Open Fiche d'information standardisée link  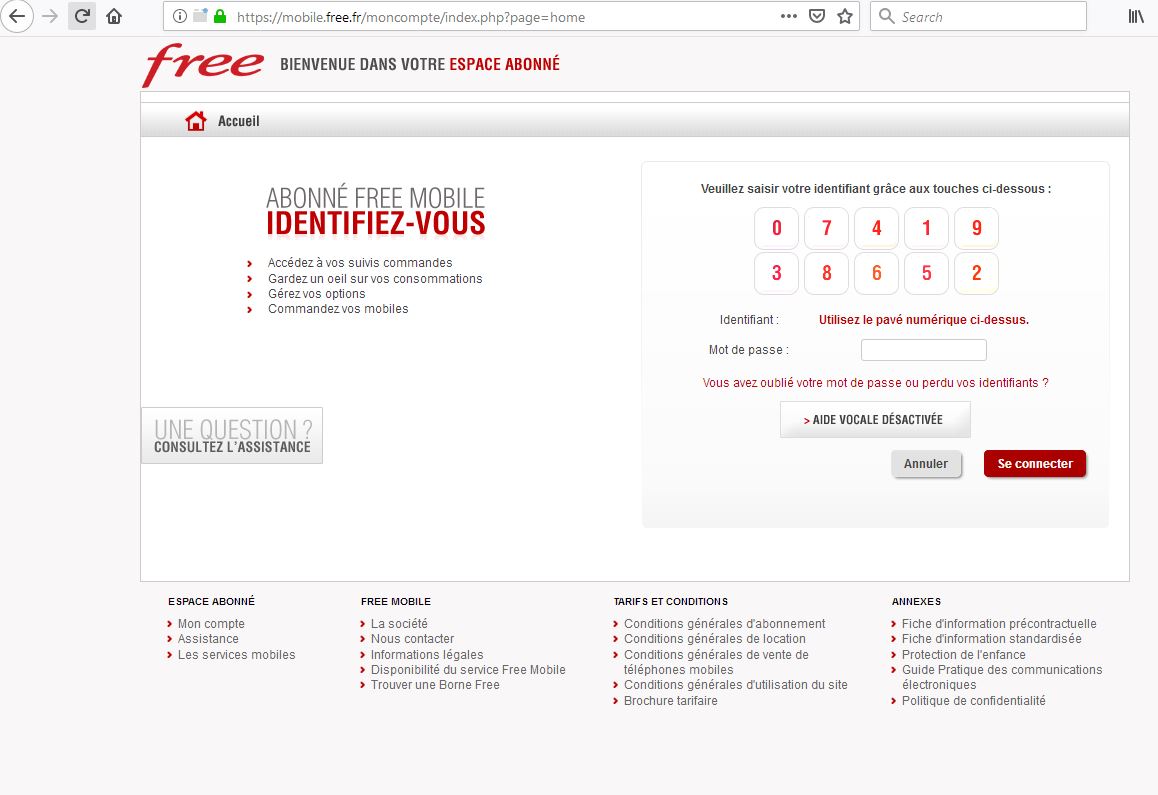[992, 639]
